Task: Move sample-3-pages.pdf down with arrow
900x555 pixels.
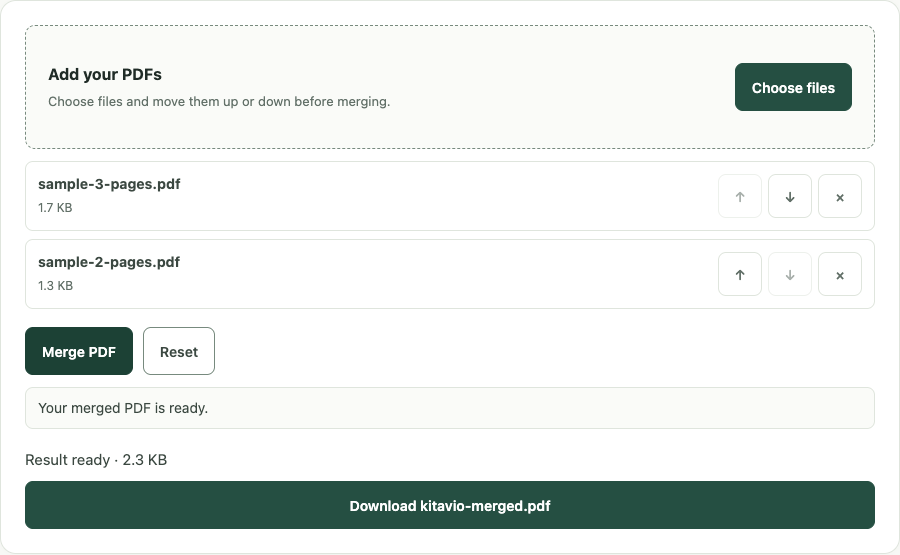Action: pyautogui.click(x=790, y=196)
